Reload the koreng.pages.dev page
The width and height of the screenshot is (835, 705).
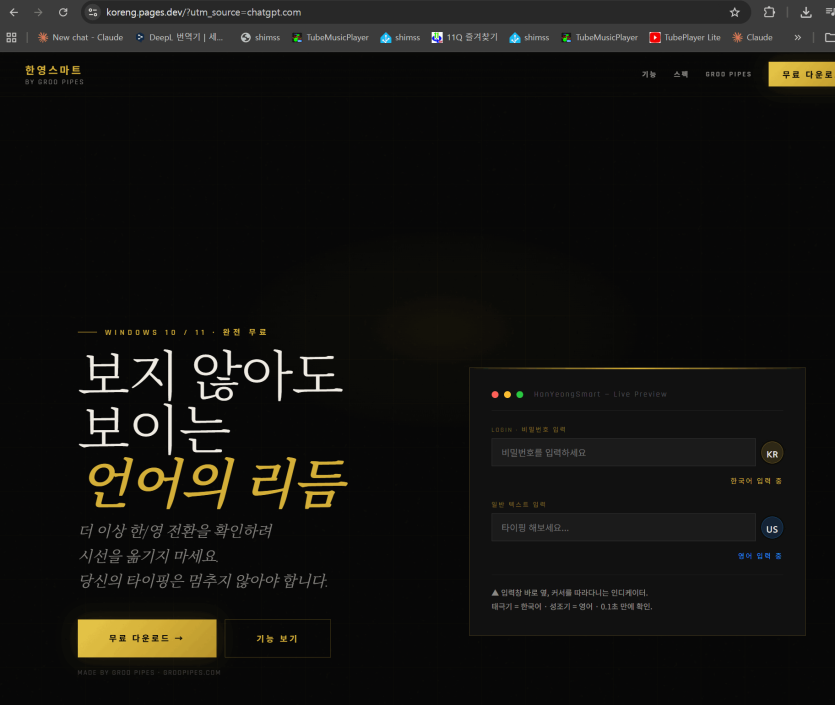point(63,12)
